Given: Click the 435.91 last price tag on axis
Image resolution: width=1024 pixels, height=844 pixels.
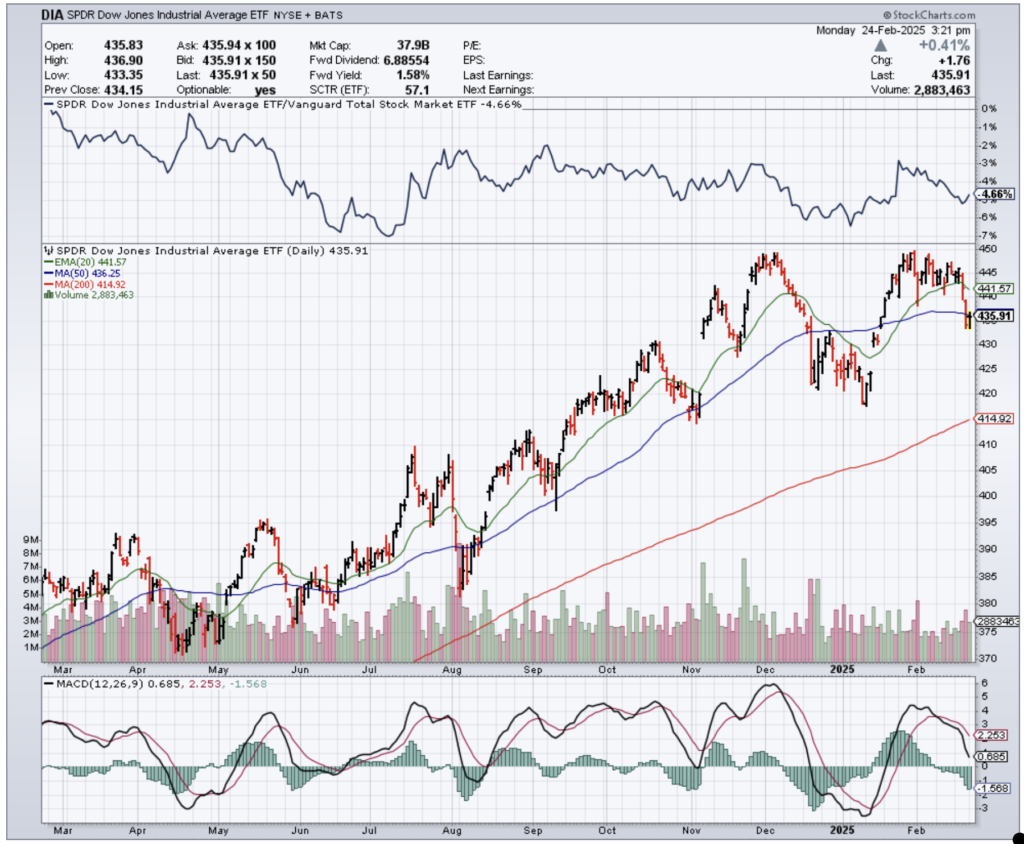Looking at the screenshot, I should coord(994,316).
